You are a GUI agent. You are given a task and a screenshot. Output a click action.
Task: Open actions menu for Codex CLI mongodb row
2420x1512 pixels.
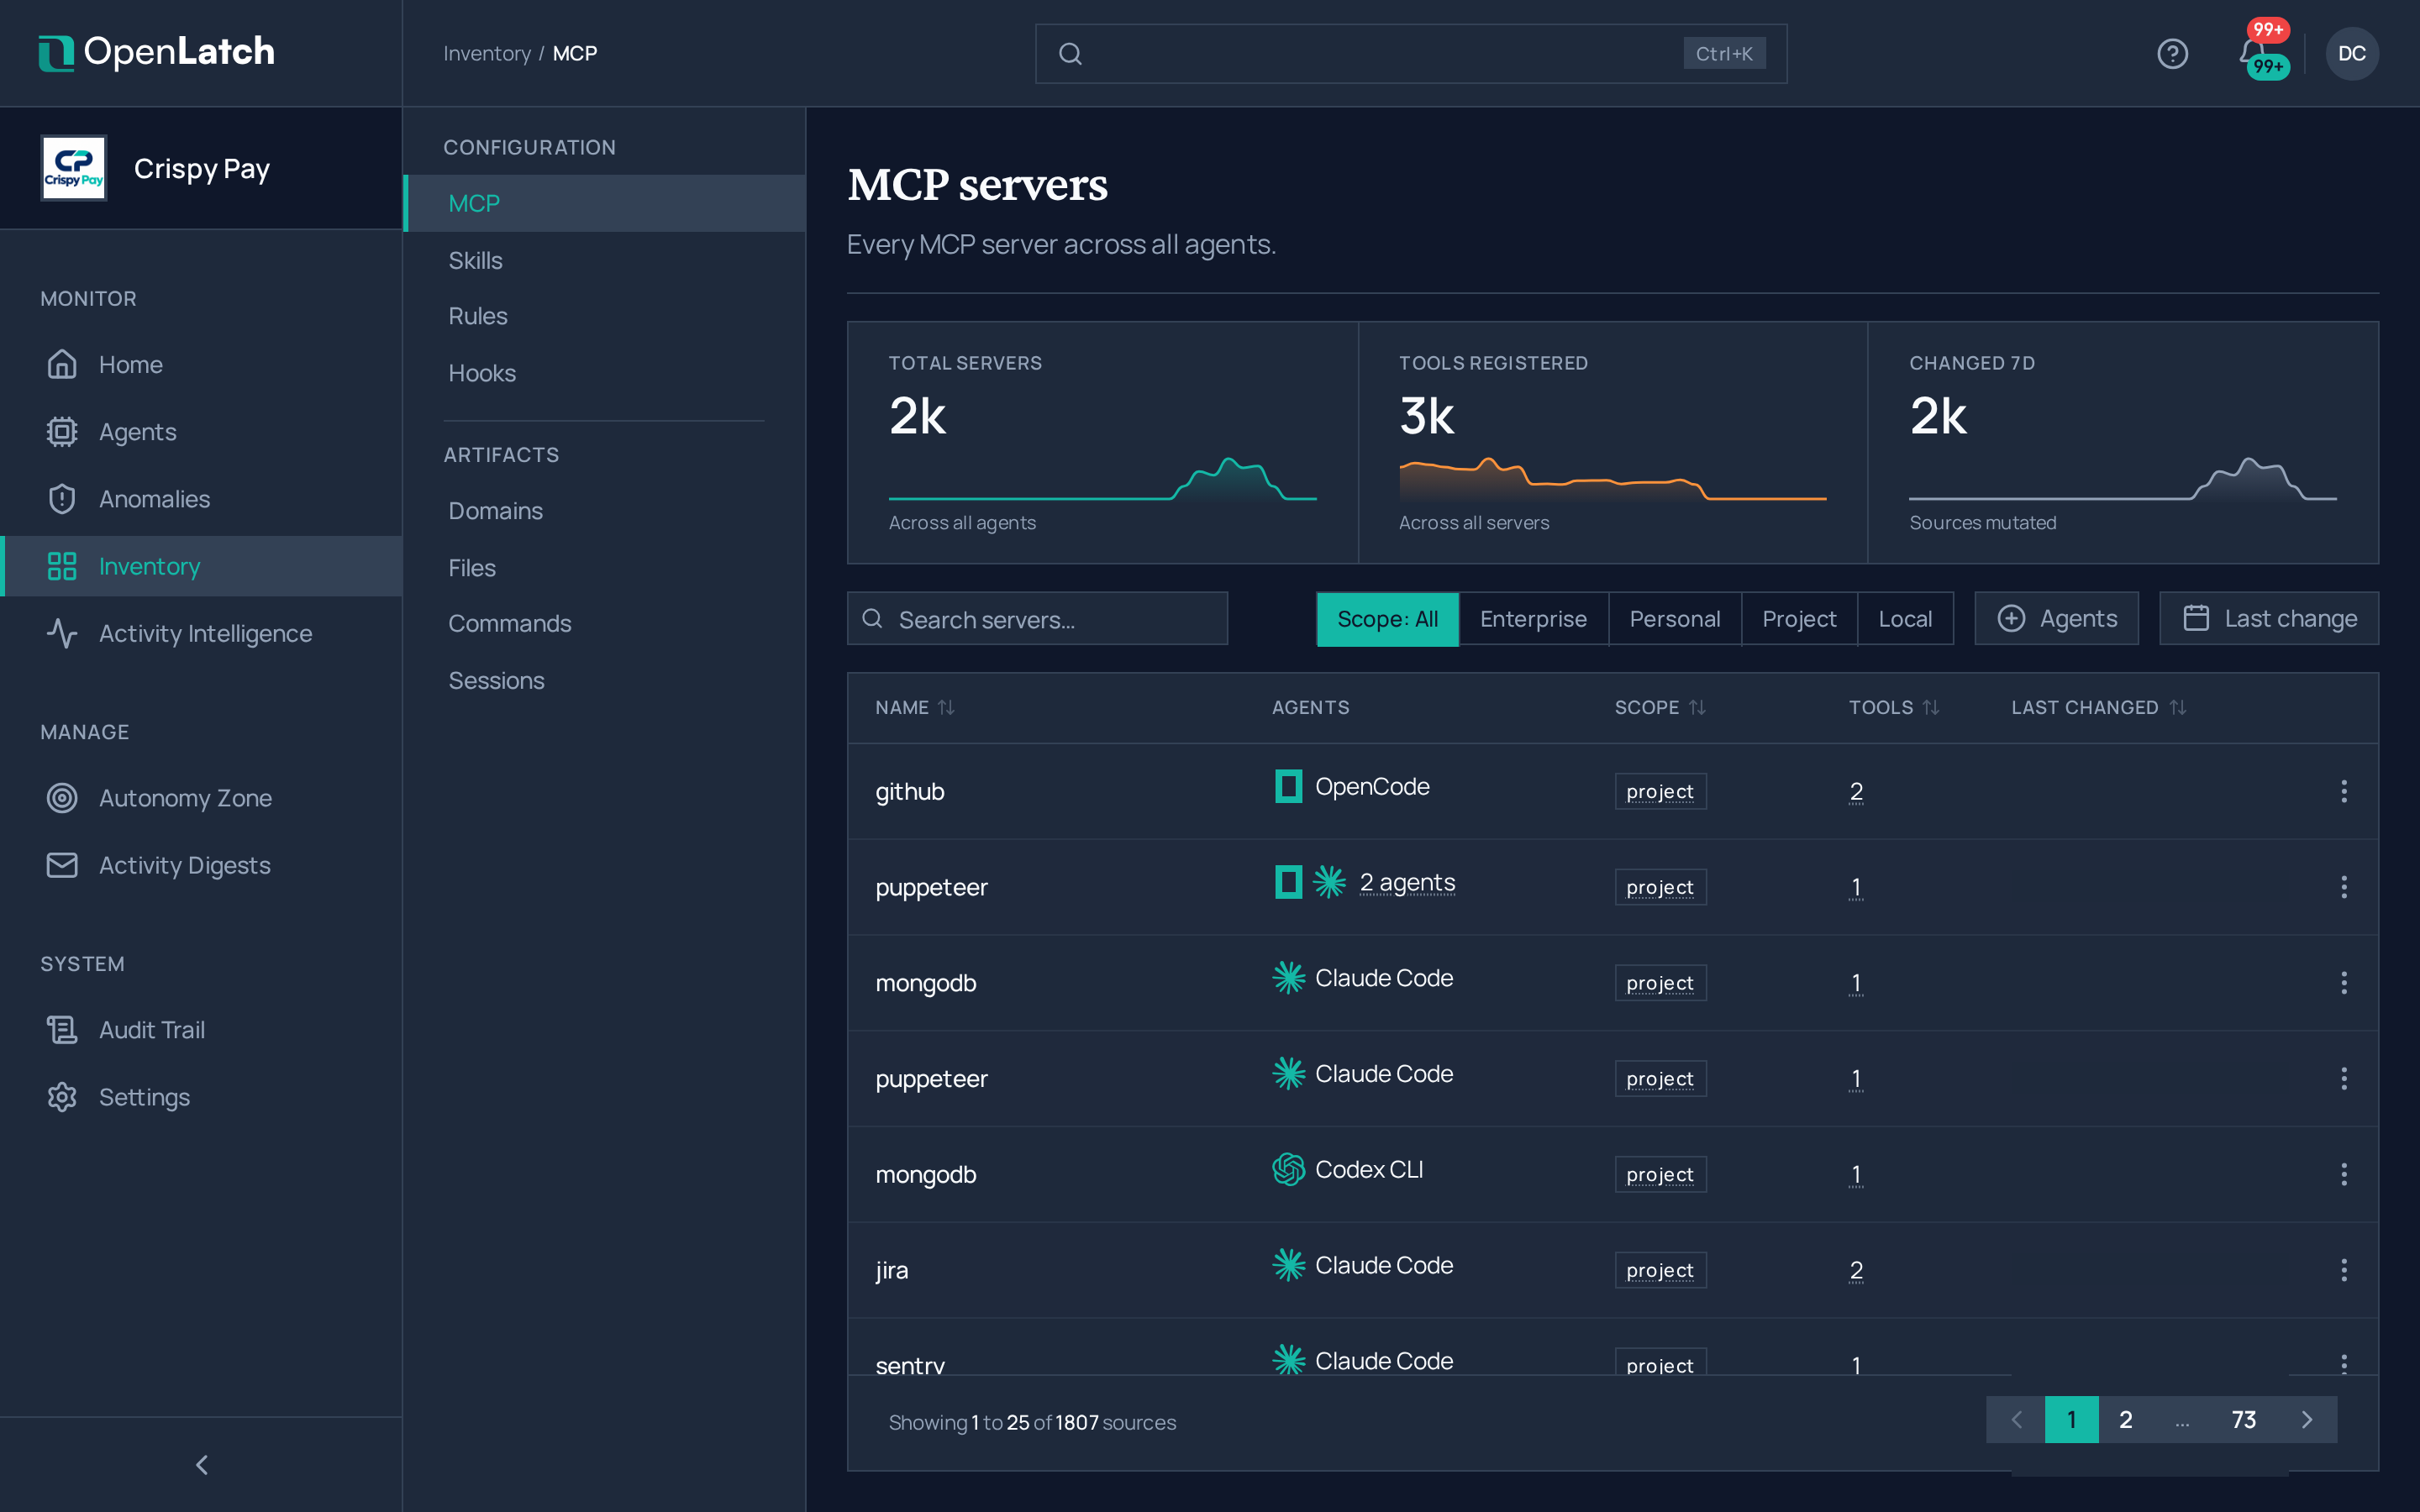click(x=2343, y=1174)
